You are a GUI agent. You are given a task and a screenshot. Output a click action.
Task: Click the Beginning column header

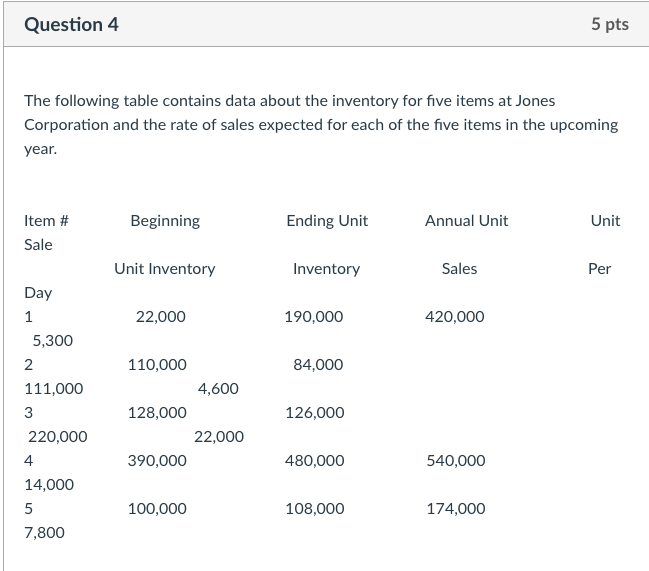pos(165,221)
